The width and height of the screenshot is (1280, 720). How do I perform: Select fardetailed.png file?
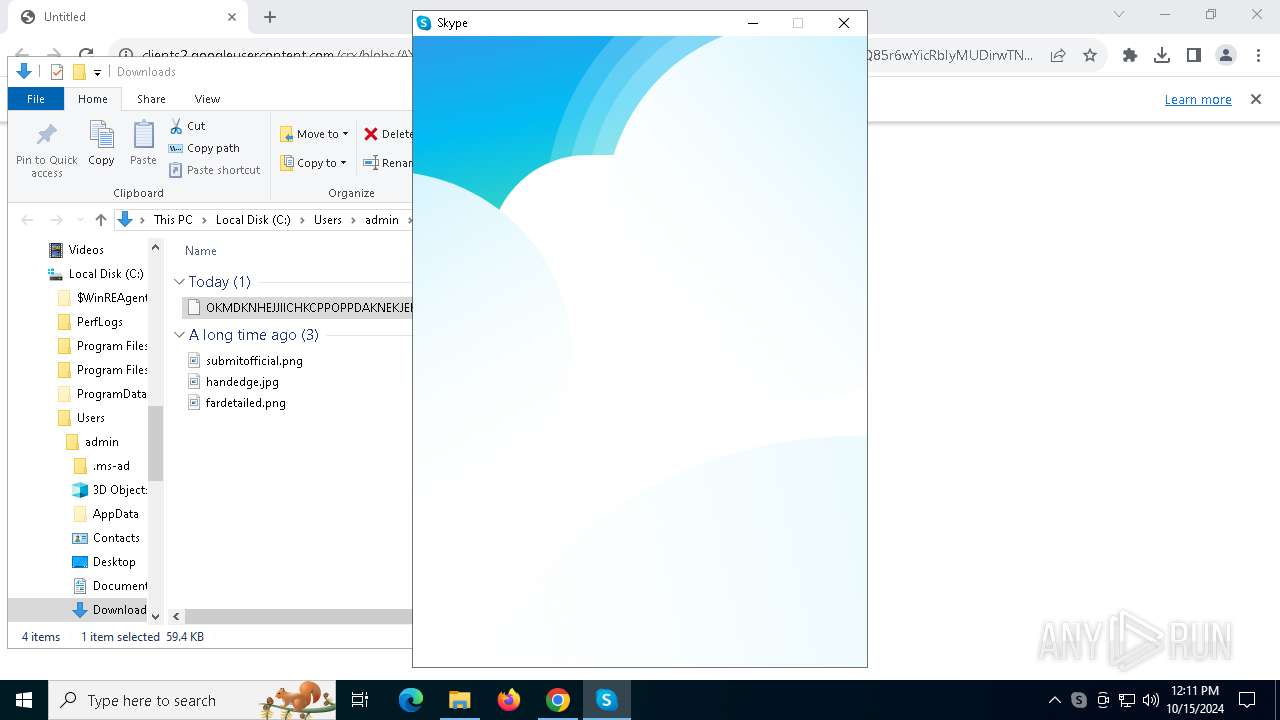point(246,403)
